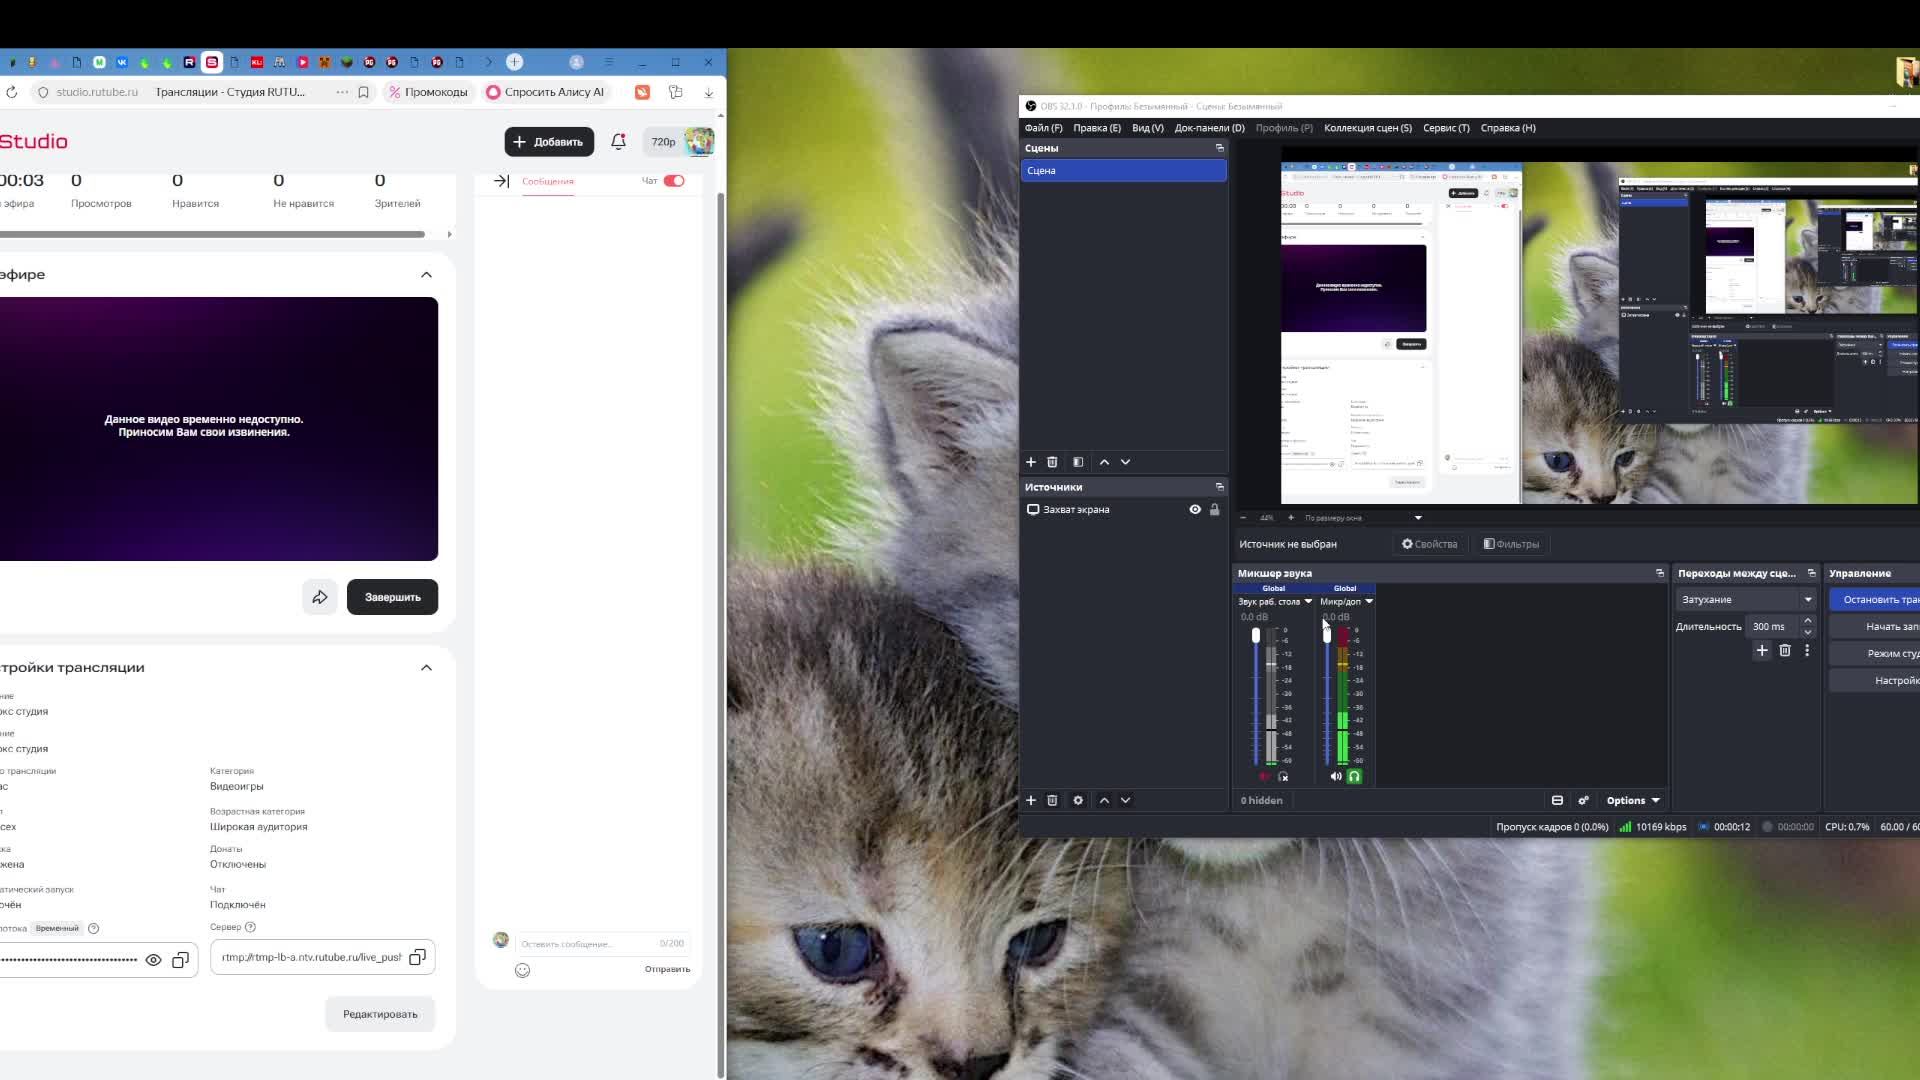Toggle the Чат switch off
Viewport: 1920px width, 1080px height.
674,181
